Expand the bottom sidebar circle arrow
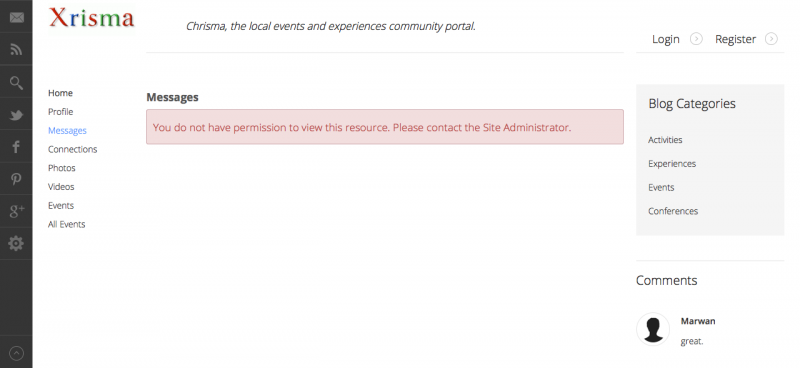This screenshot has height=368, width=800. (x=16, y=353)
